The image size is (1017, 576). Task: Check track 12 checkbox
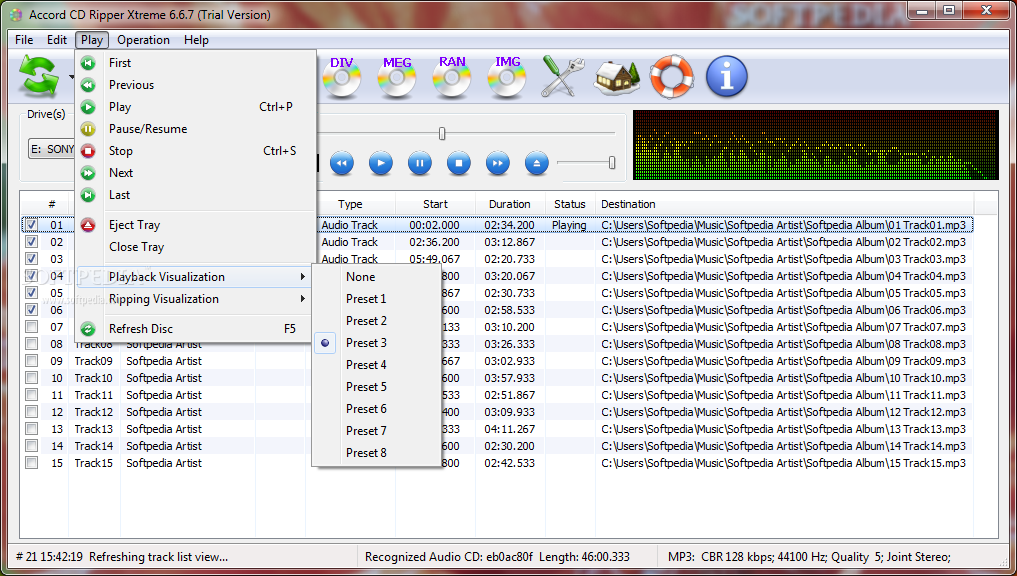point(31,411)
